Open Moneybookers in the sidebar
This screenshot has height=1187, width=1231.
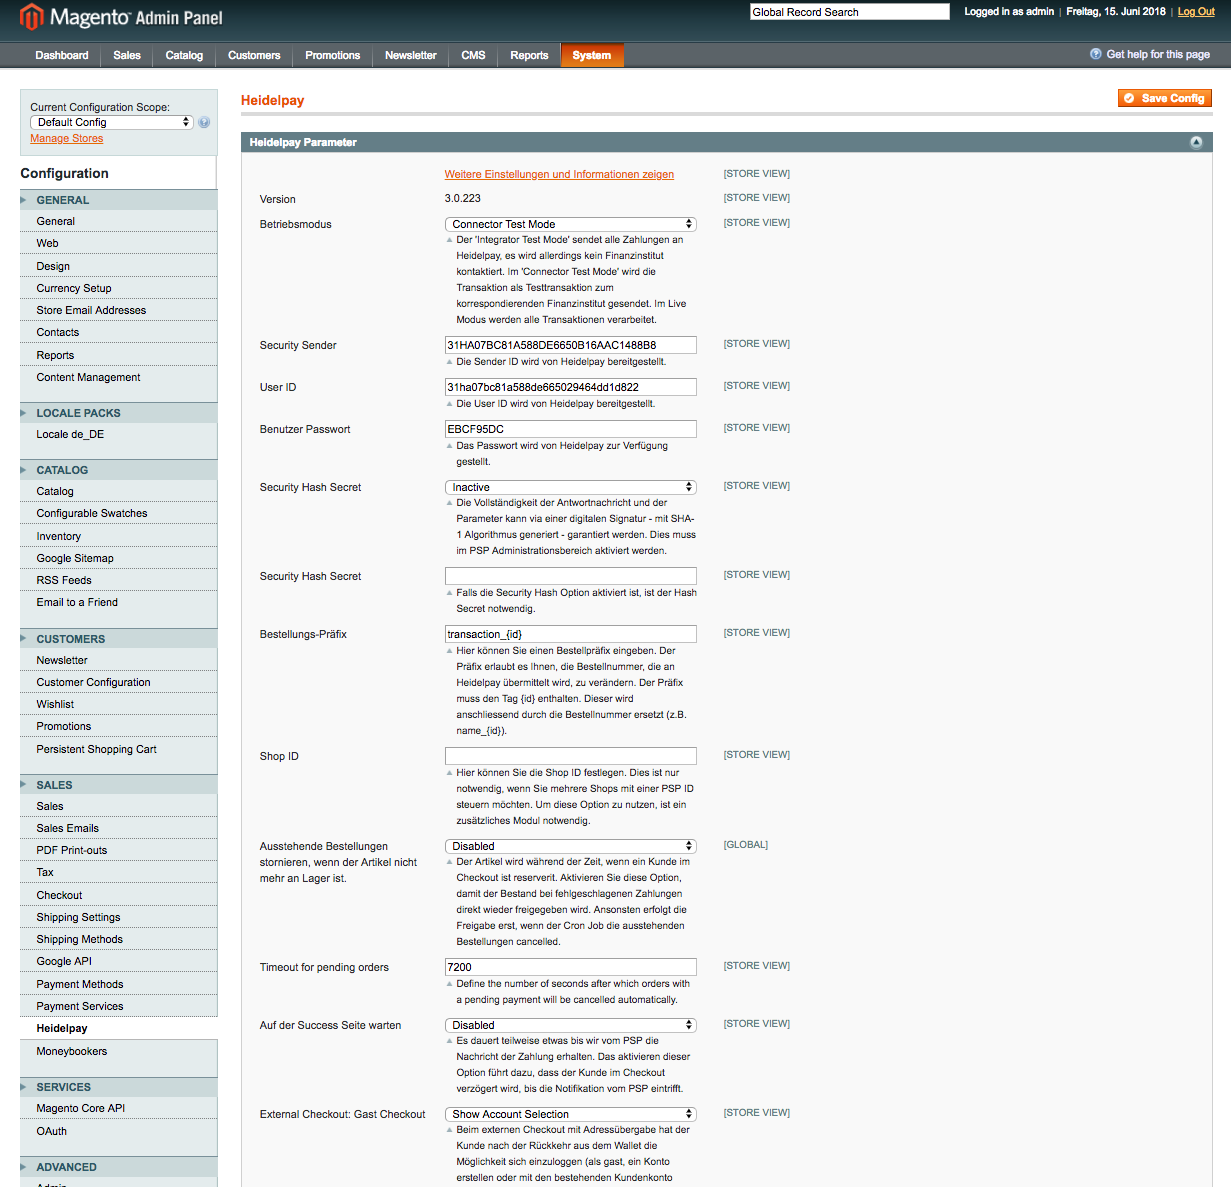119,1051
